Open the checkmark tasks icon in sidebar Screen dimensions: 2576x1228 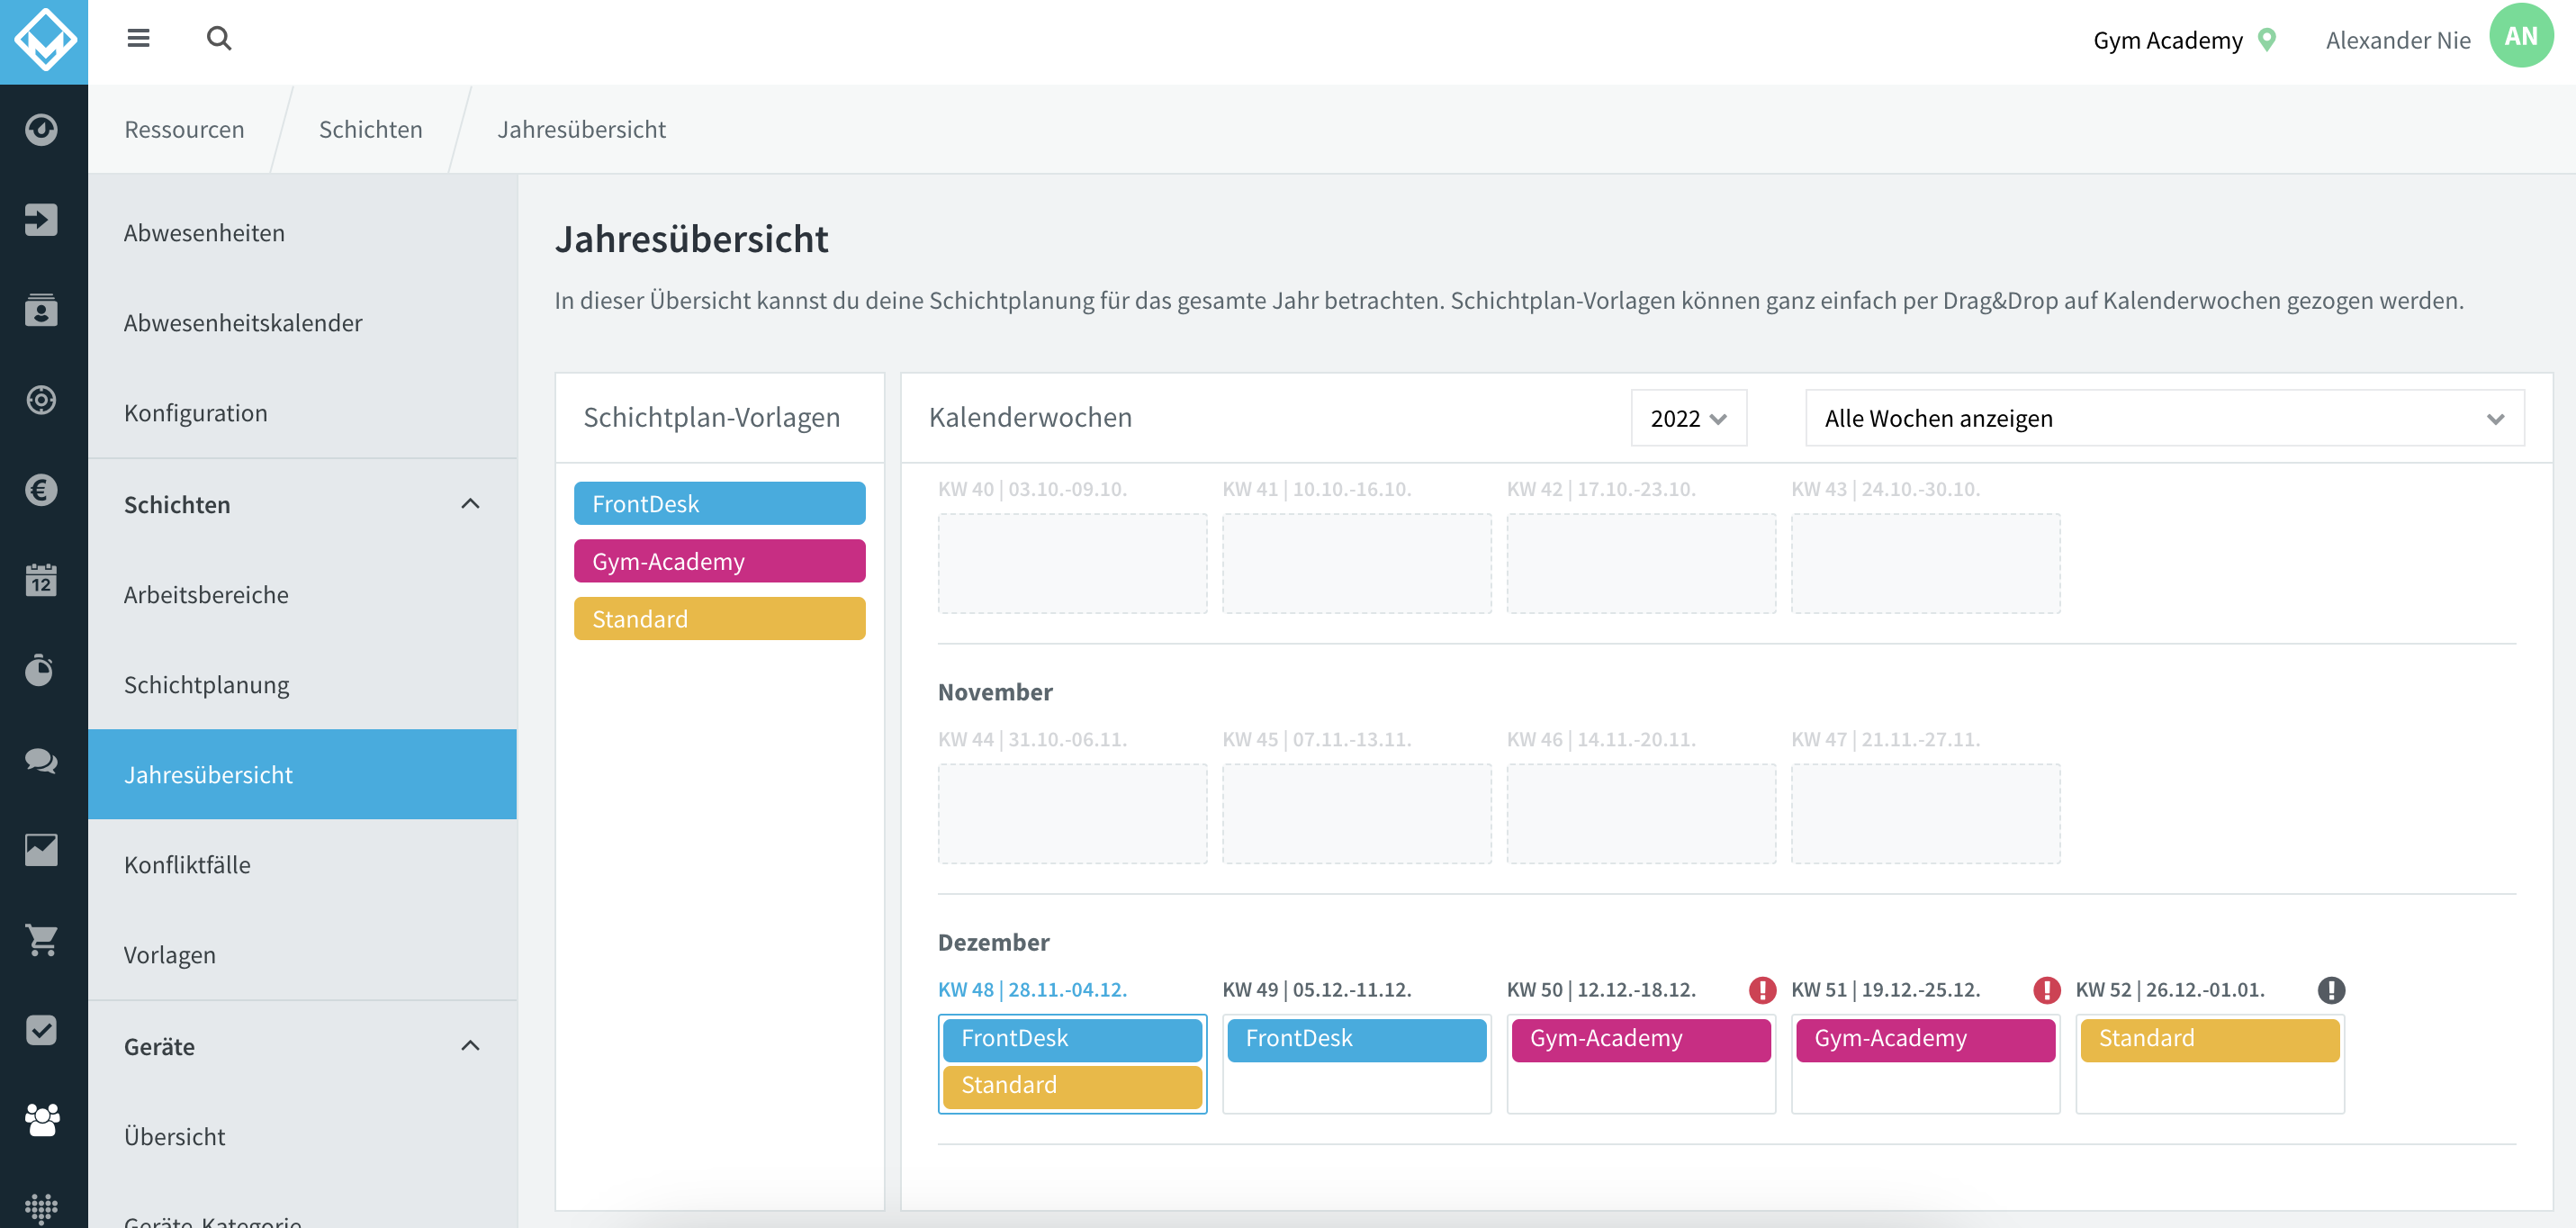[41, 1030]
